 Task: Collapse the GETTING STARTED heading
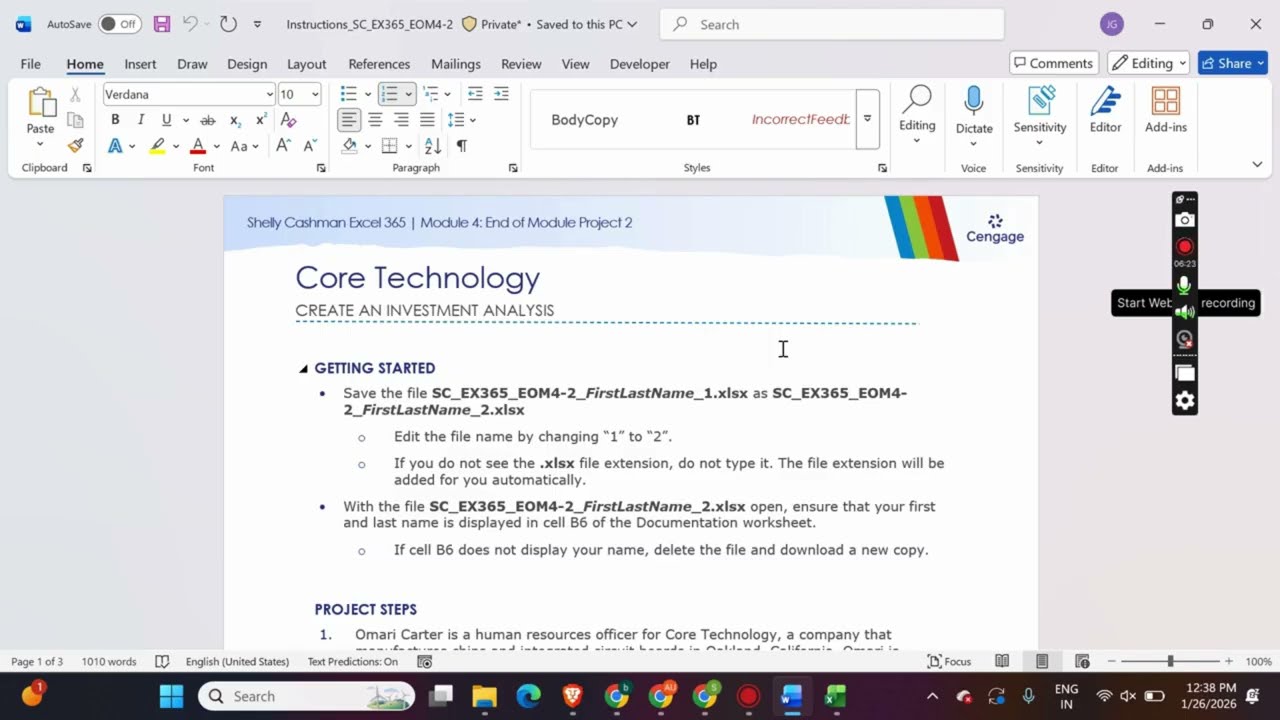pyautogui.click(x=303, y=369)
